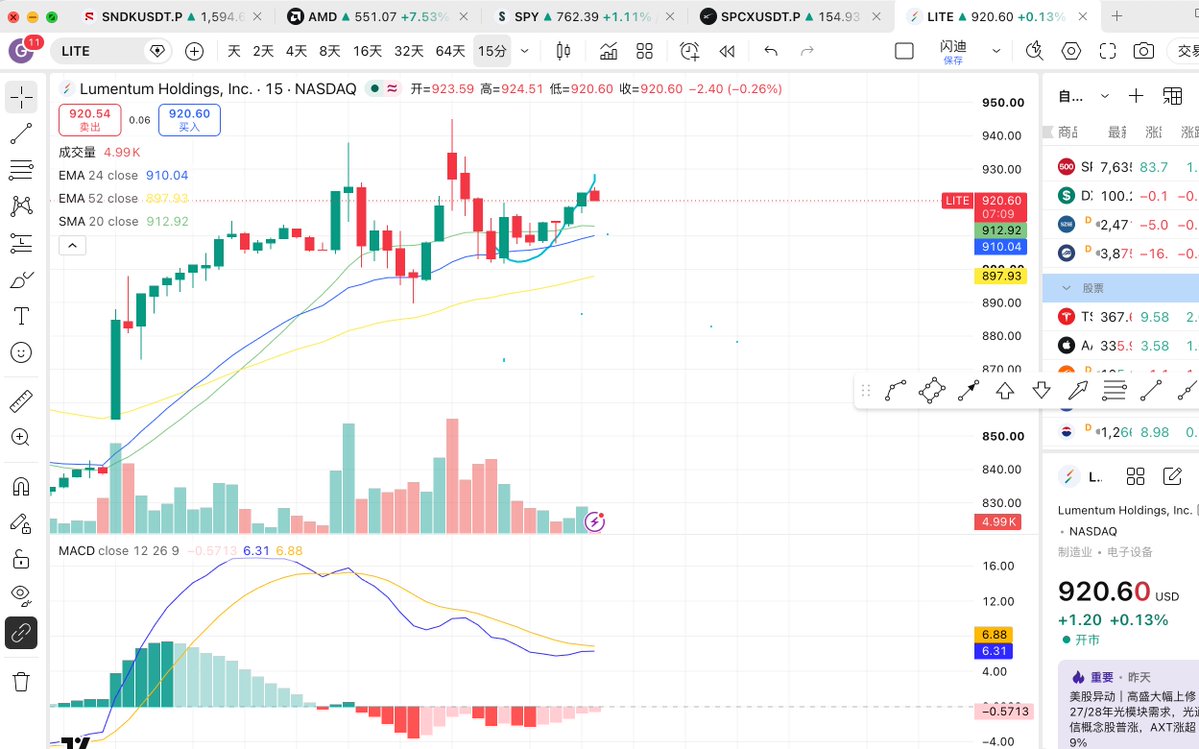The height and width of the screenshot is (749, 1199).
Task: Click the plus circle to compare symbols
Action: tap(194, 51)
